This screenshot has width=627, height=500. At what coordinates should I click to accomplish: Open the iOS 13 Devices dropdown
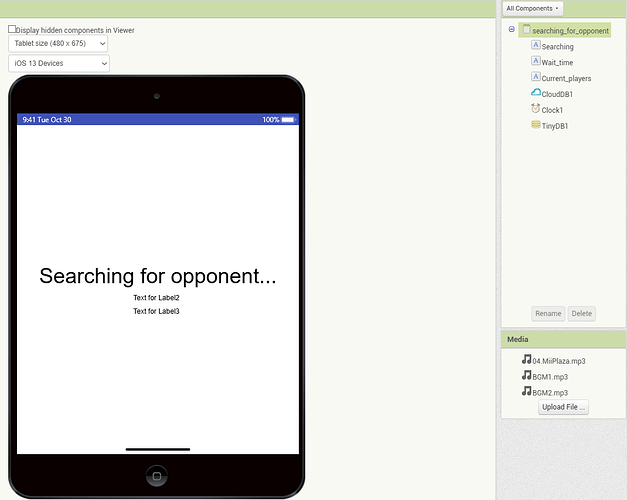click(58, 64)
